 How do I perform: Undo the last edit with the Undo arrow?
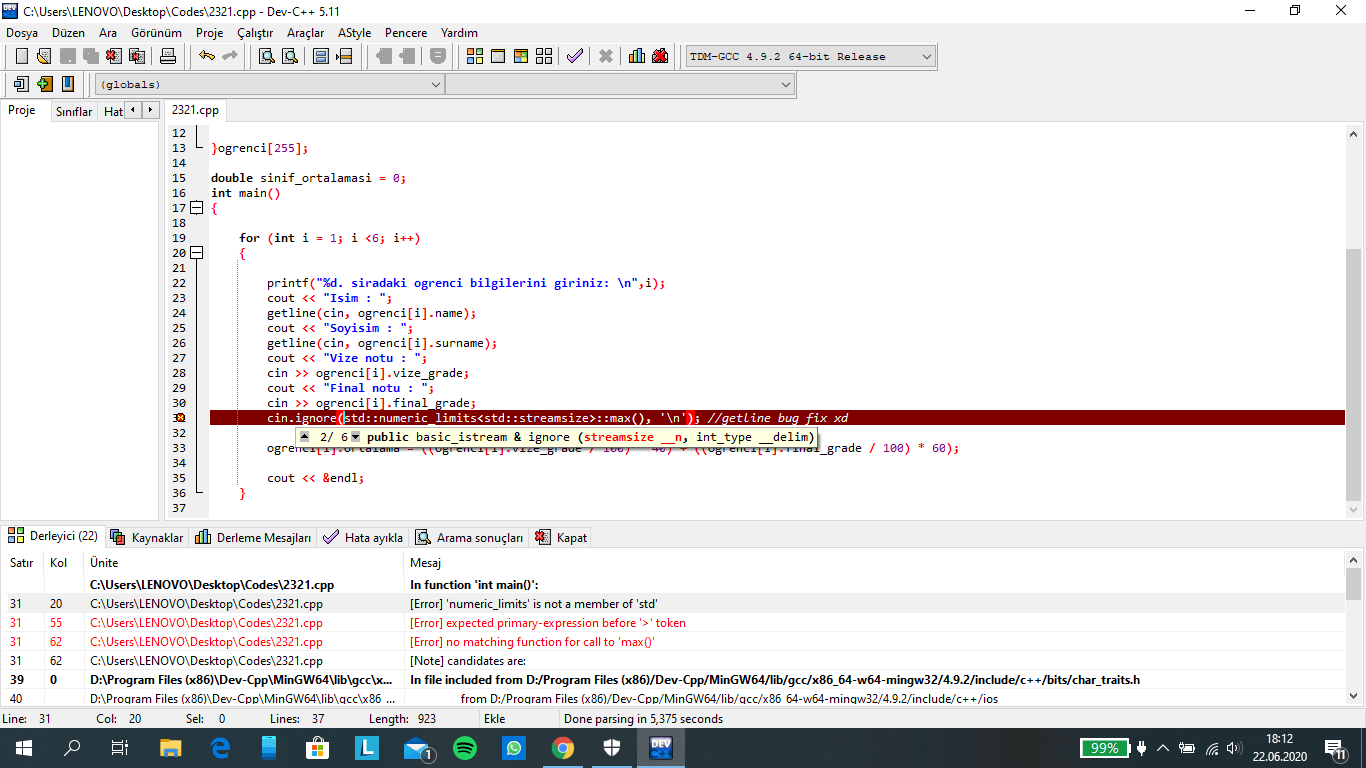click(206, 56)
